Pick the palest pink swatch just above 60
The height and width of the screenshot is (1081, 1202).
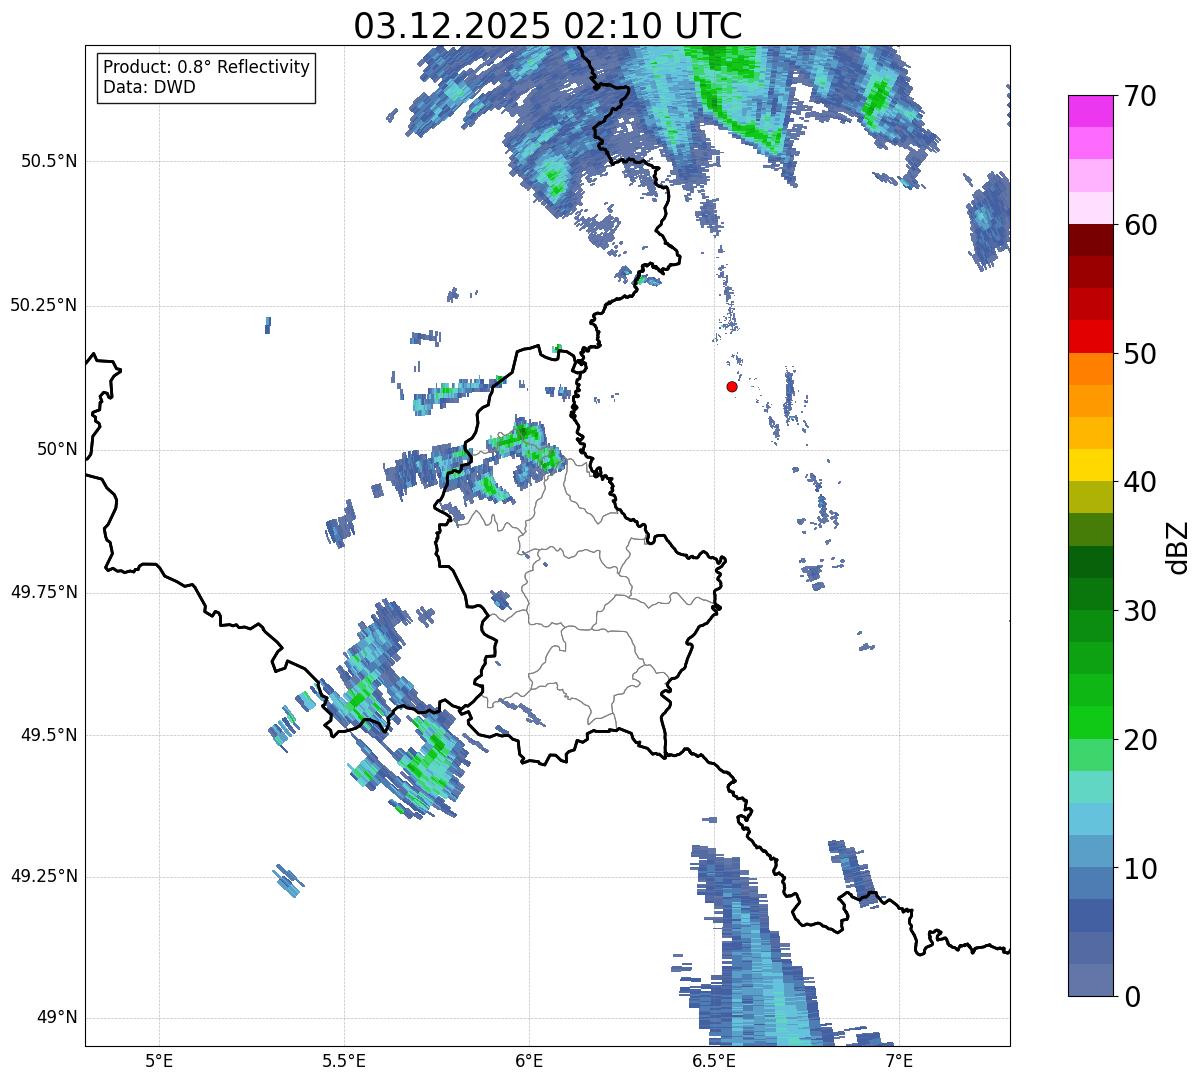1091,208
